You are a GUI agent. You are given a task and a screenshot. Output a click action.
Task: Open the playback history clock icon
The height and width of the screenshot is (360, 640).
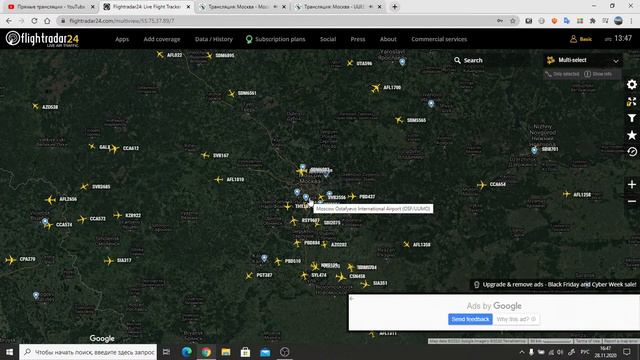(x=631, y=152)
